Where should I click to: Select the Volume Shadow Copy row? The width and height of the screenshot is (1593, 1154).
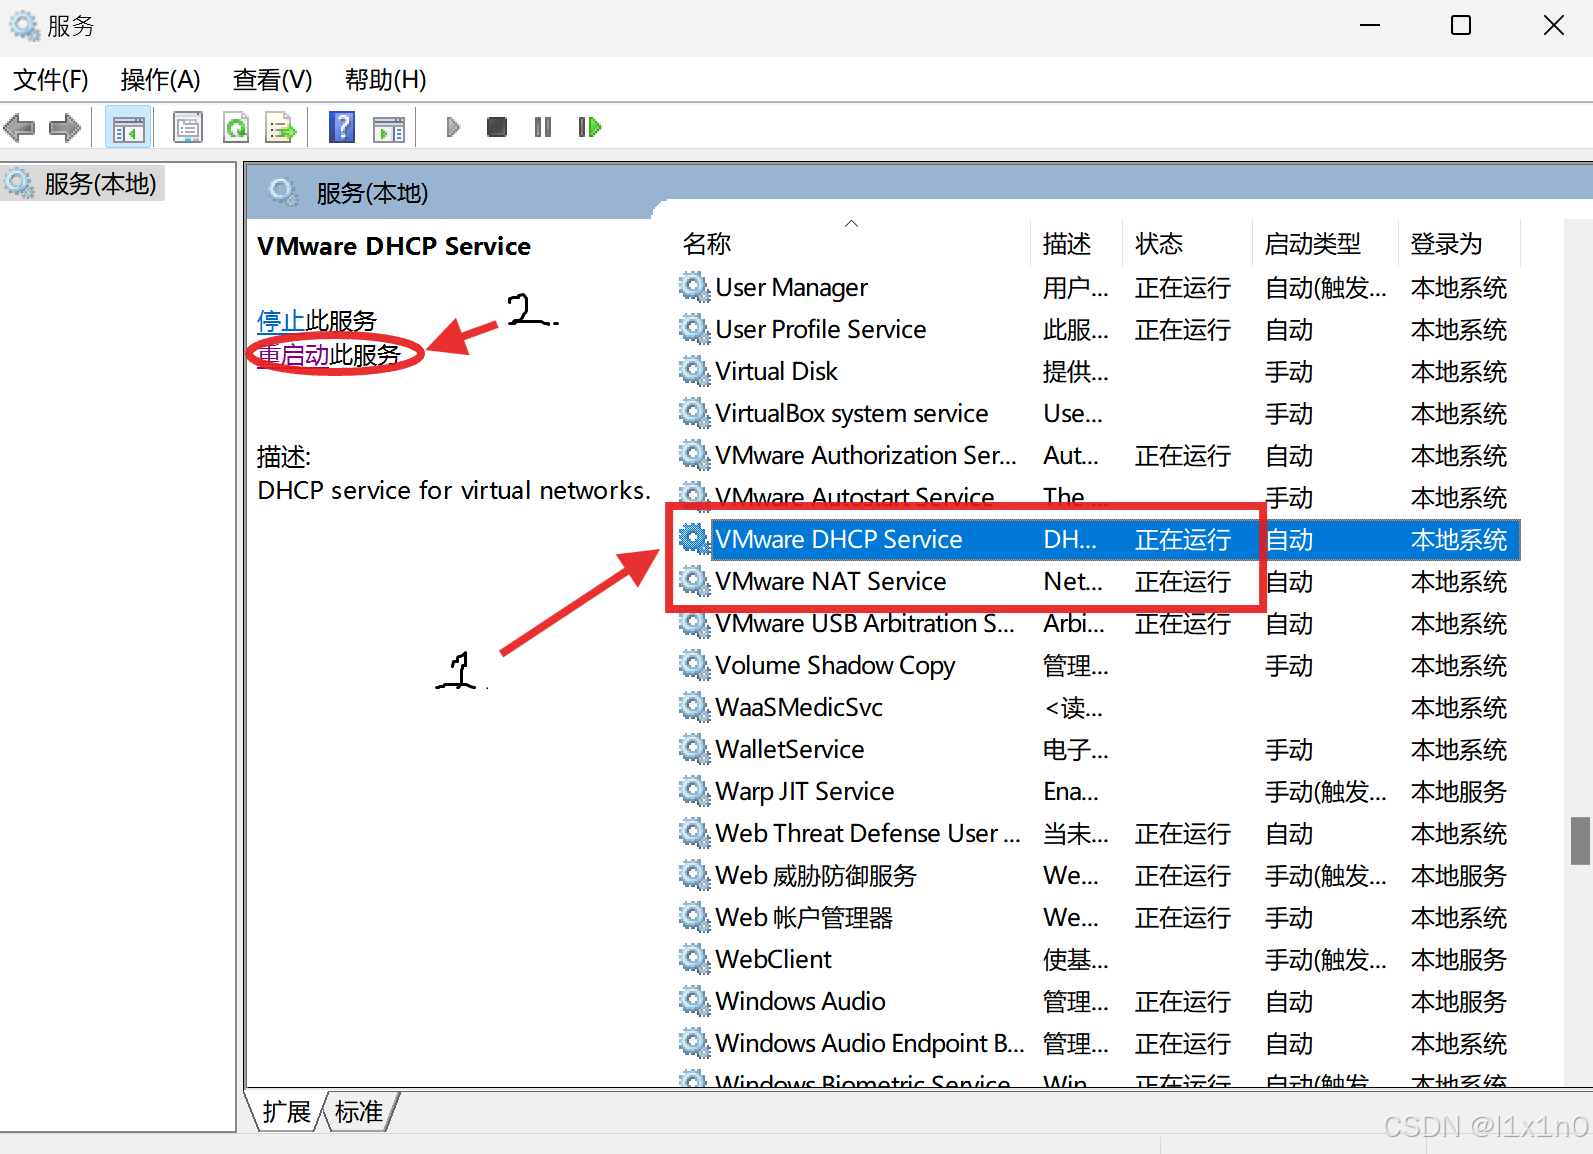pos(1098,666)
